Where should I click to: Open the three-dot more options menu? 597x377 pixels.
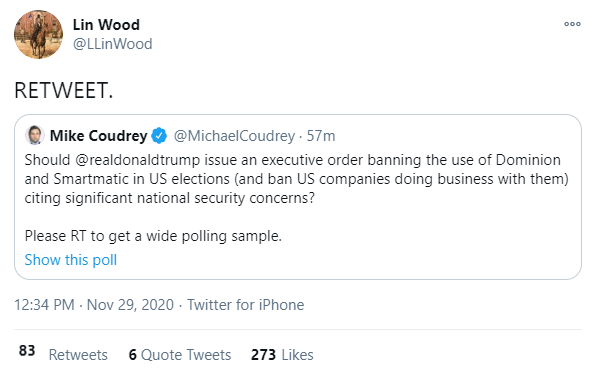(572, 24)
